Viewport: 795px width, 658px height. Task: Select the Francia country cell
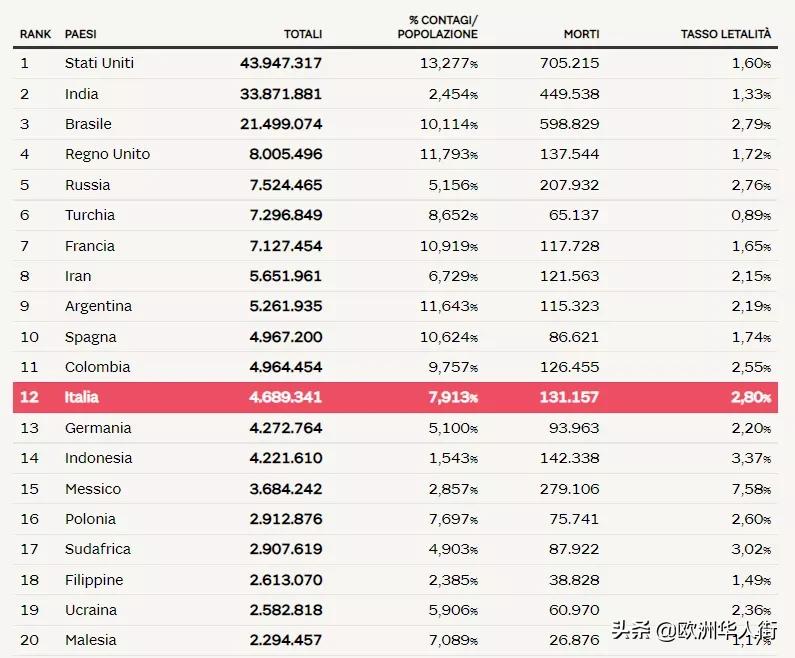(x=90, y=246)
